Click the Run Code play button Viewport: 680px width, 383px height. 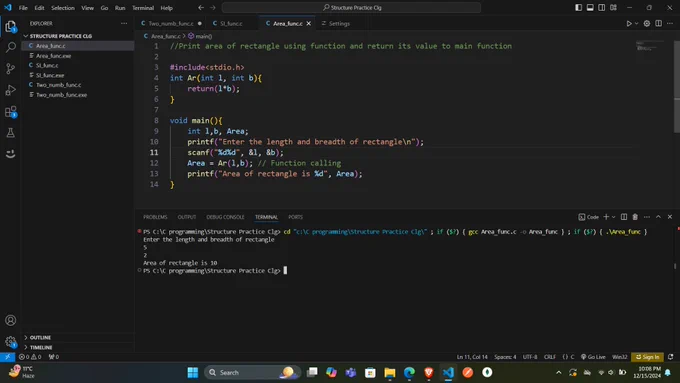click(x=629, y=23)
